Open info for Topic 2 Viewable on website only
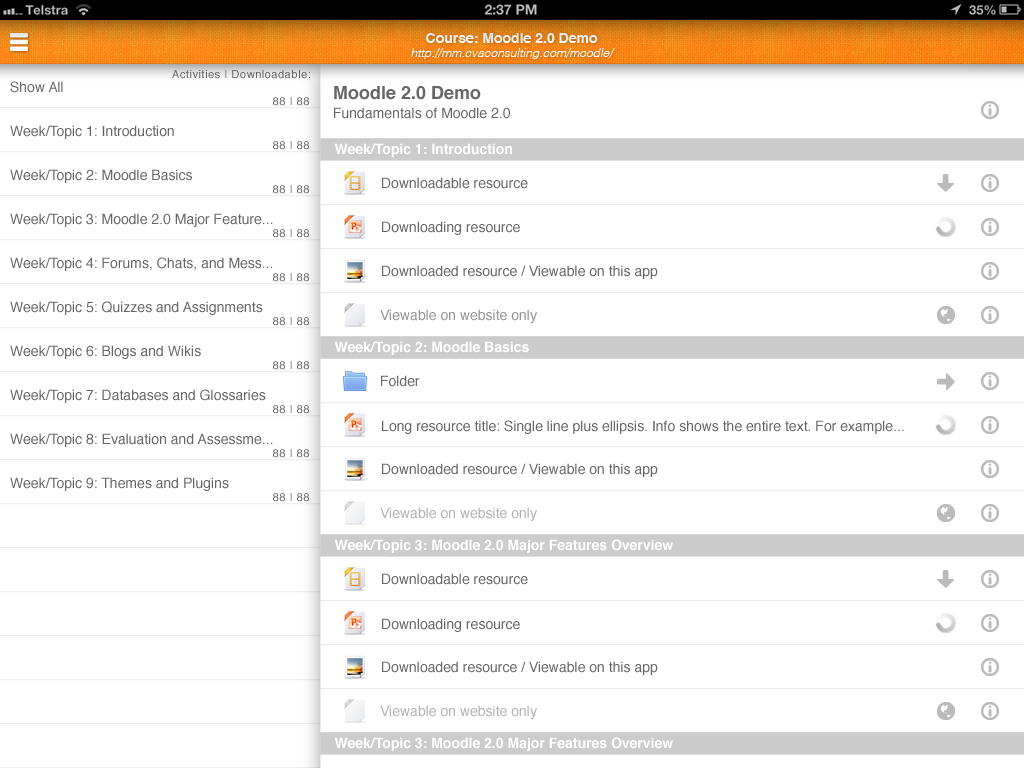This screenshot has height=768, width=1024. click(989, 513)
